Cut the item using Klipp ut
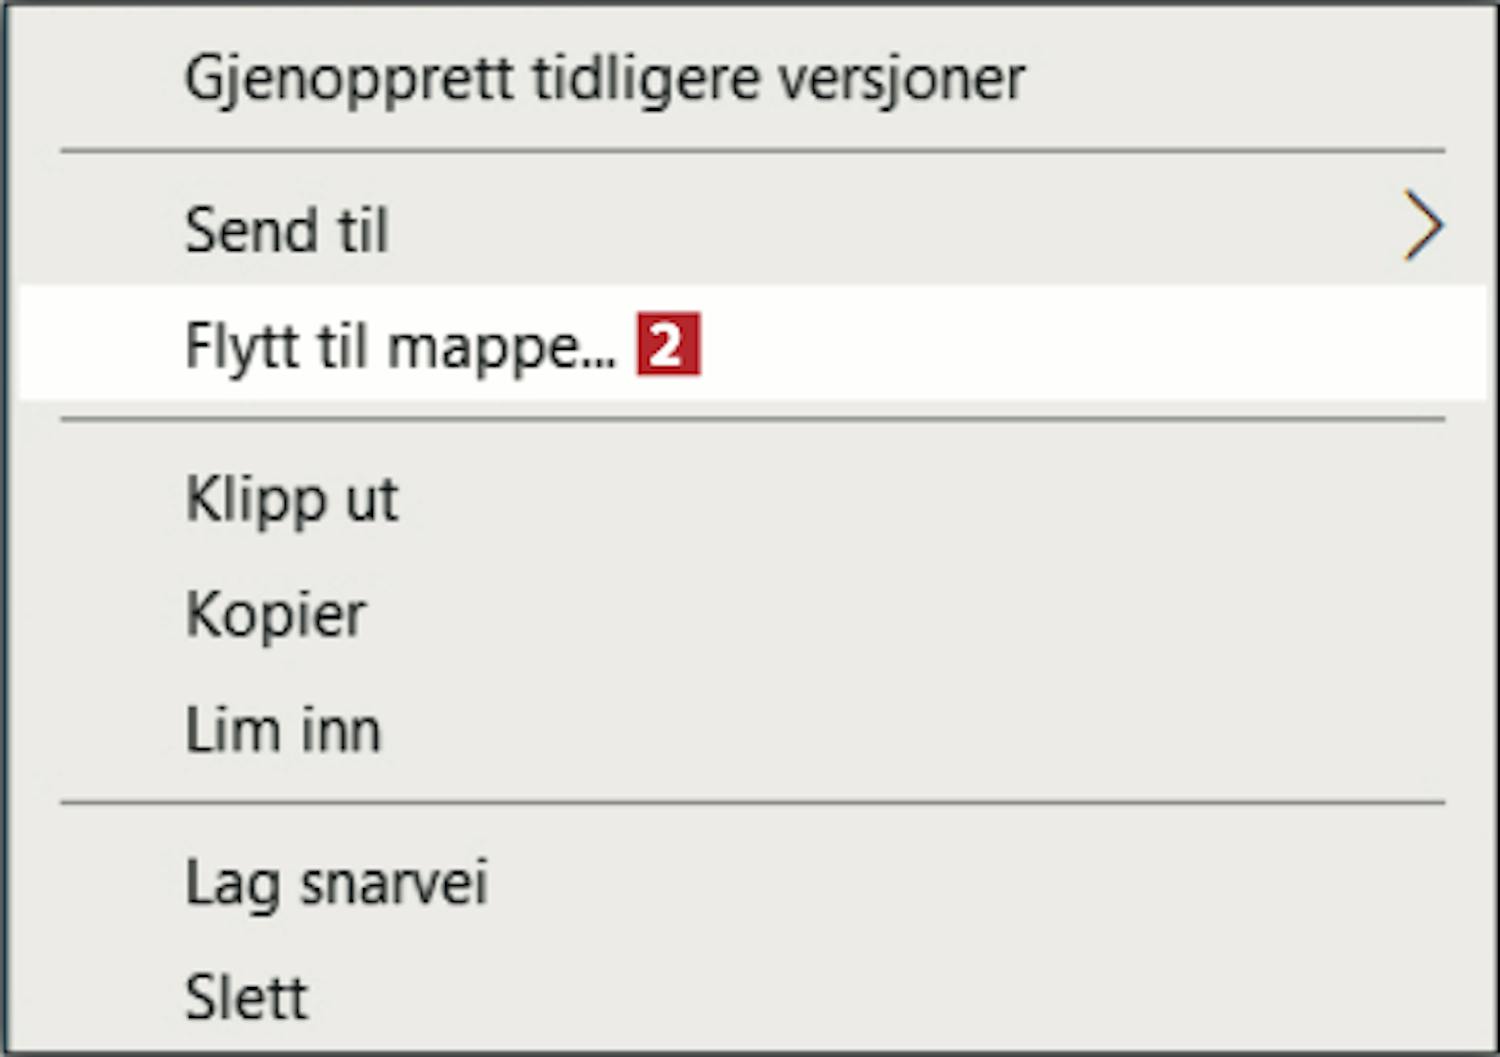 click(292, 498)
